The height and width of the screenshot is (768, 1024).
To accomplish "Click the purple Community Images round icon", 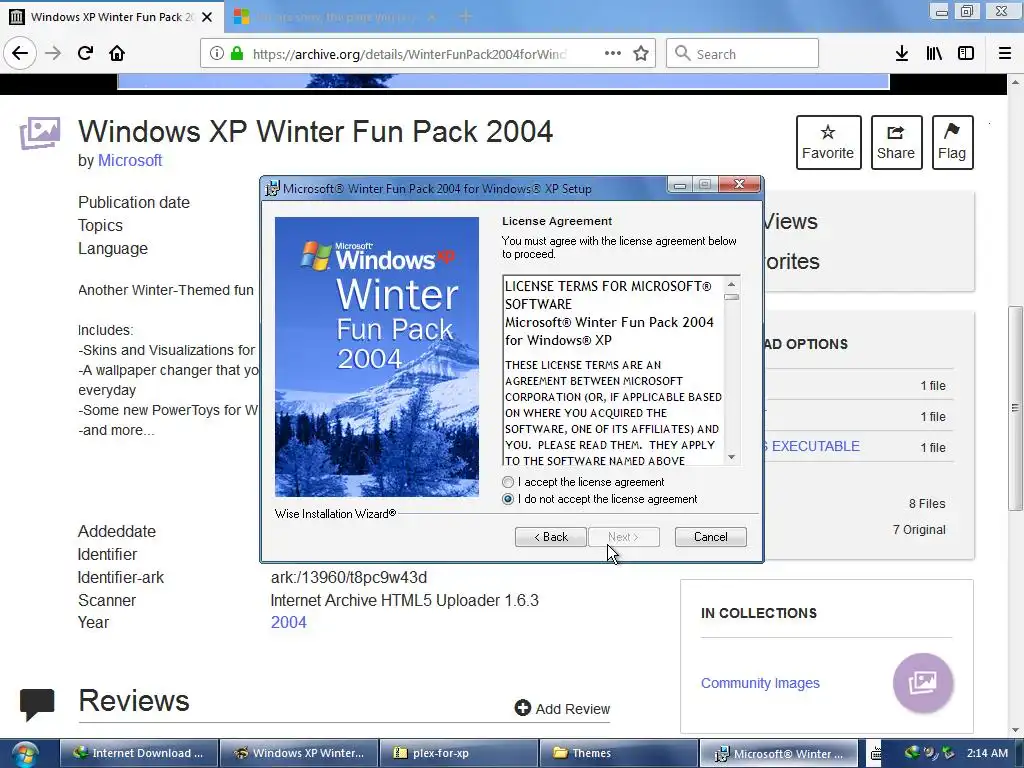I will click(923, 683).
